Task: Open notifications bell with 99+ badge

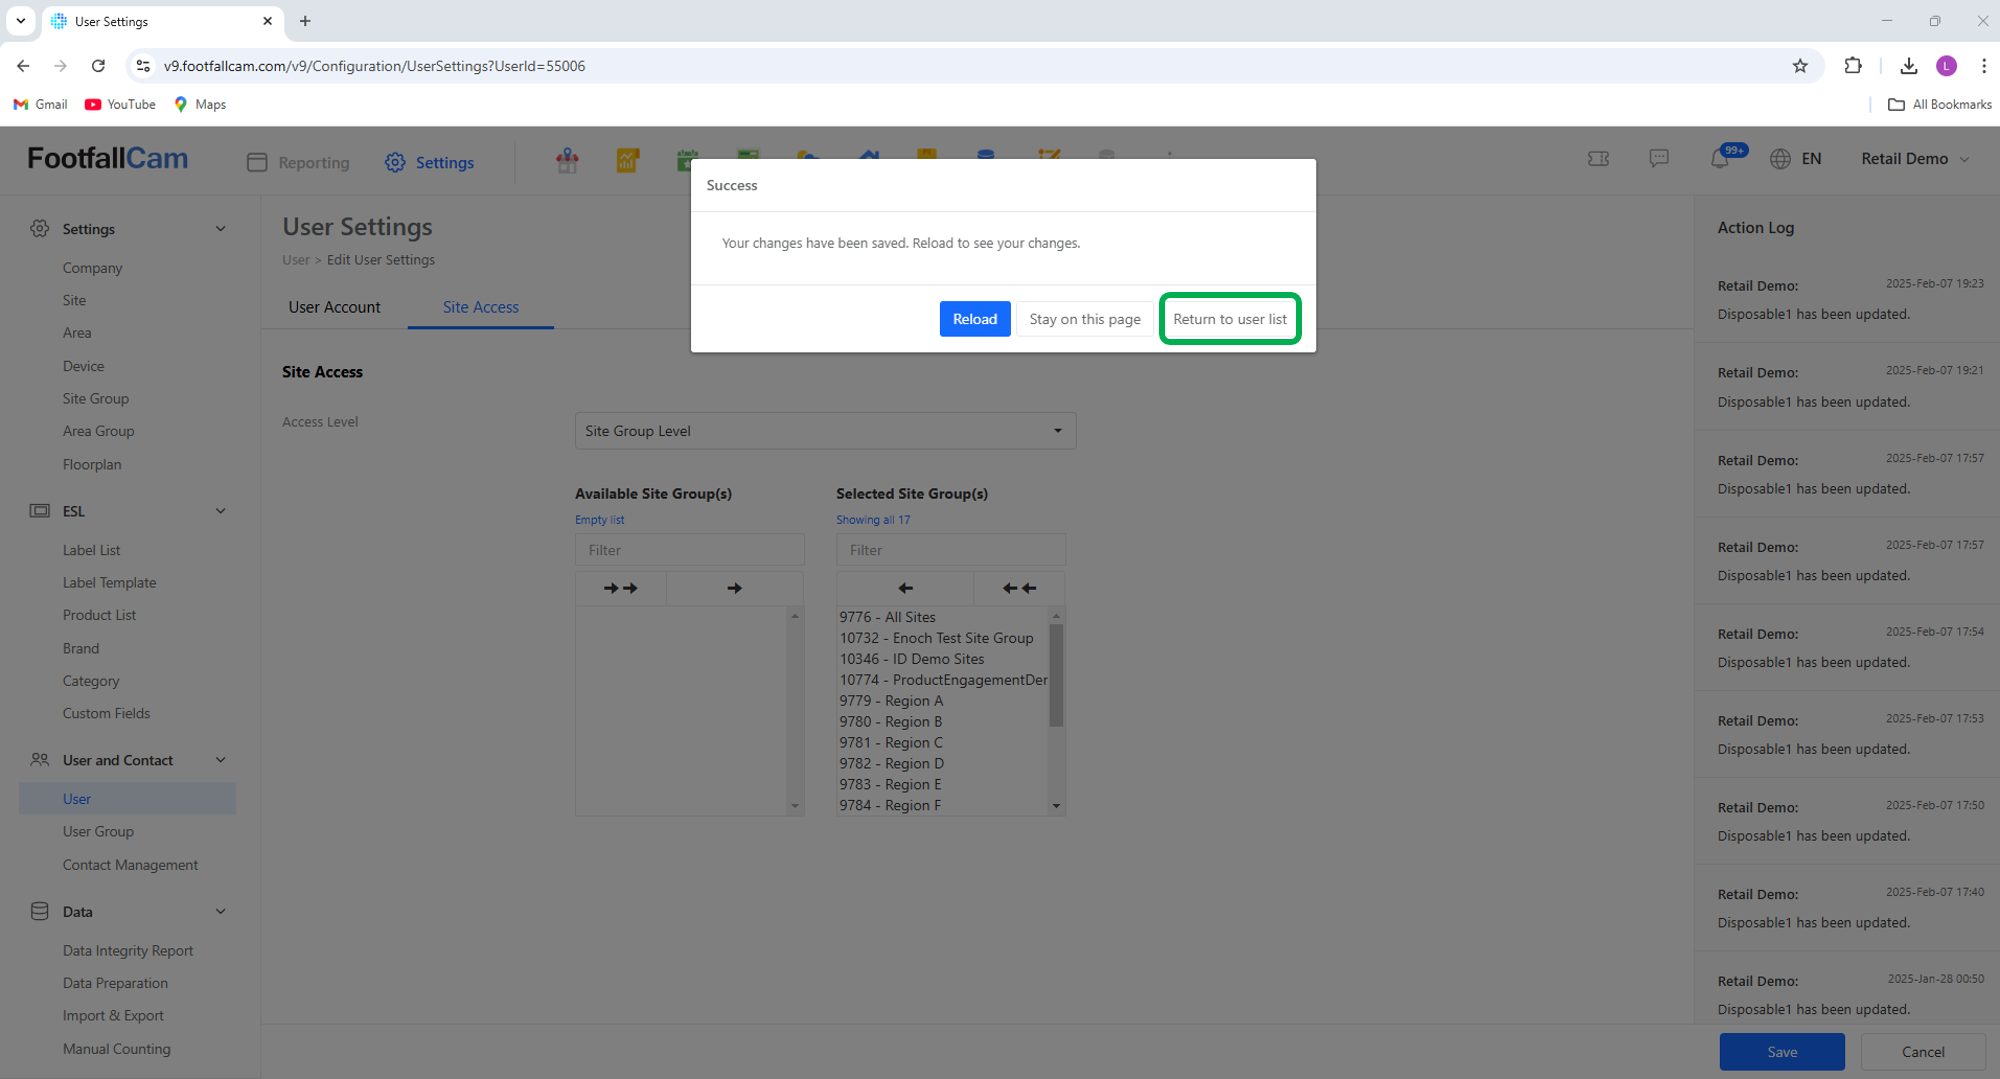Action: [1720, 158]
